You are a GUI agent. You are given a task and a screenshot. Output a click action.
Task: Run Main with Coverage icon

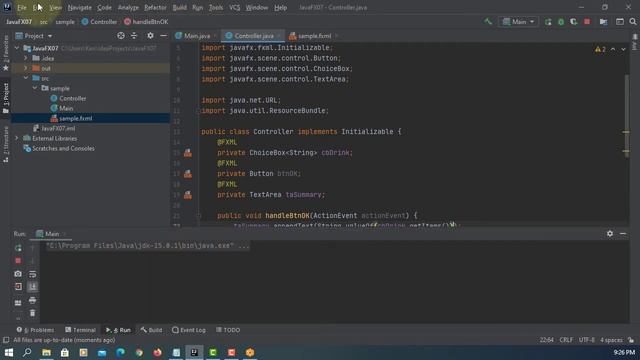[573, 22]
